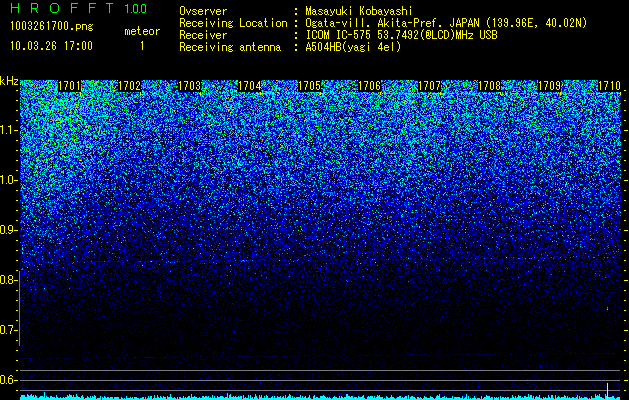The image size is (629, 400).
Task: Click the 0.8 frequency axis label
Action: tap(9, 280)
